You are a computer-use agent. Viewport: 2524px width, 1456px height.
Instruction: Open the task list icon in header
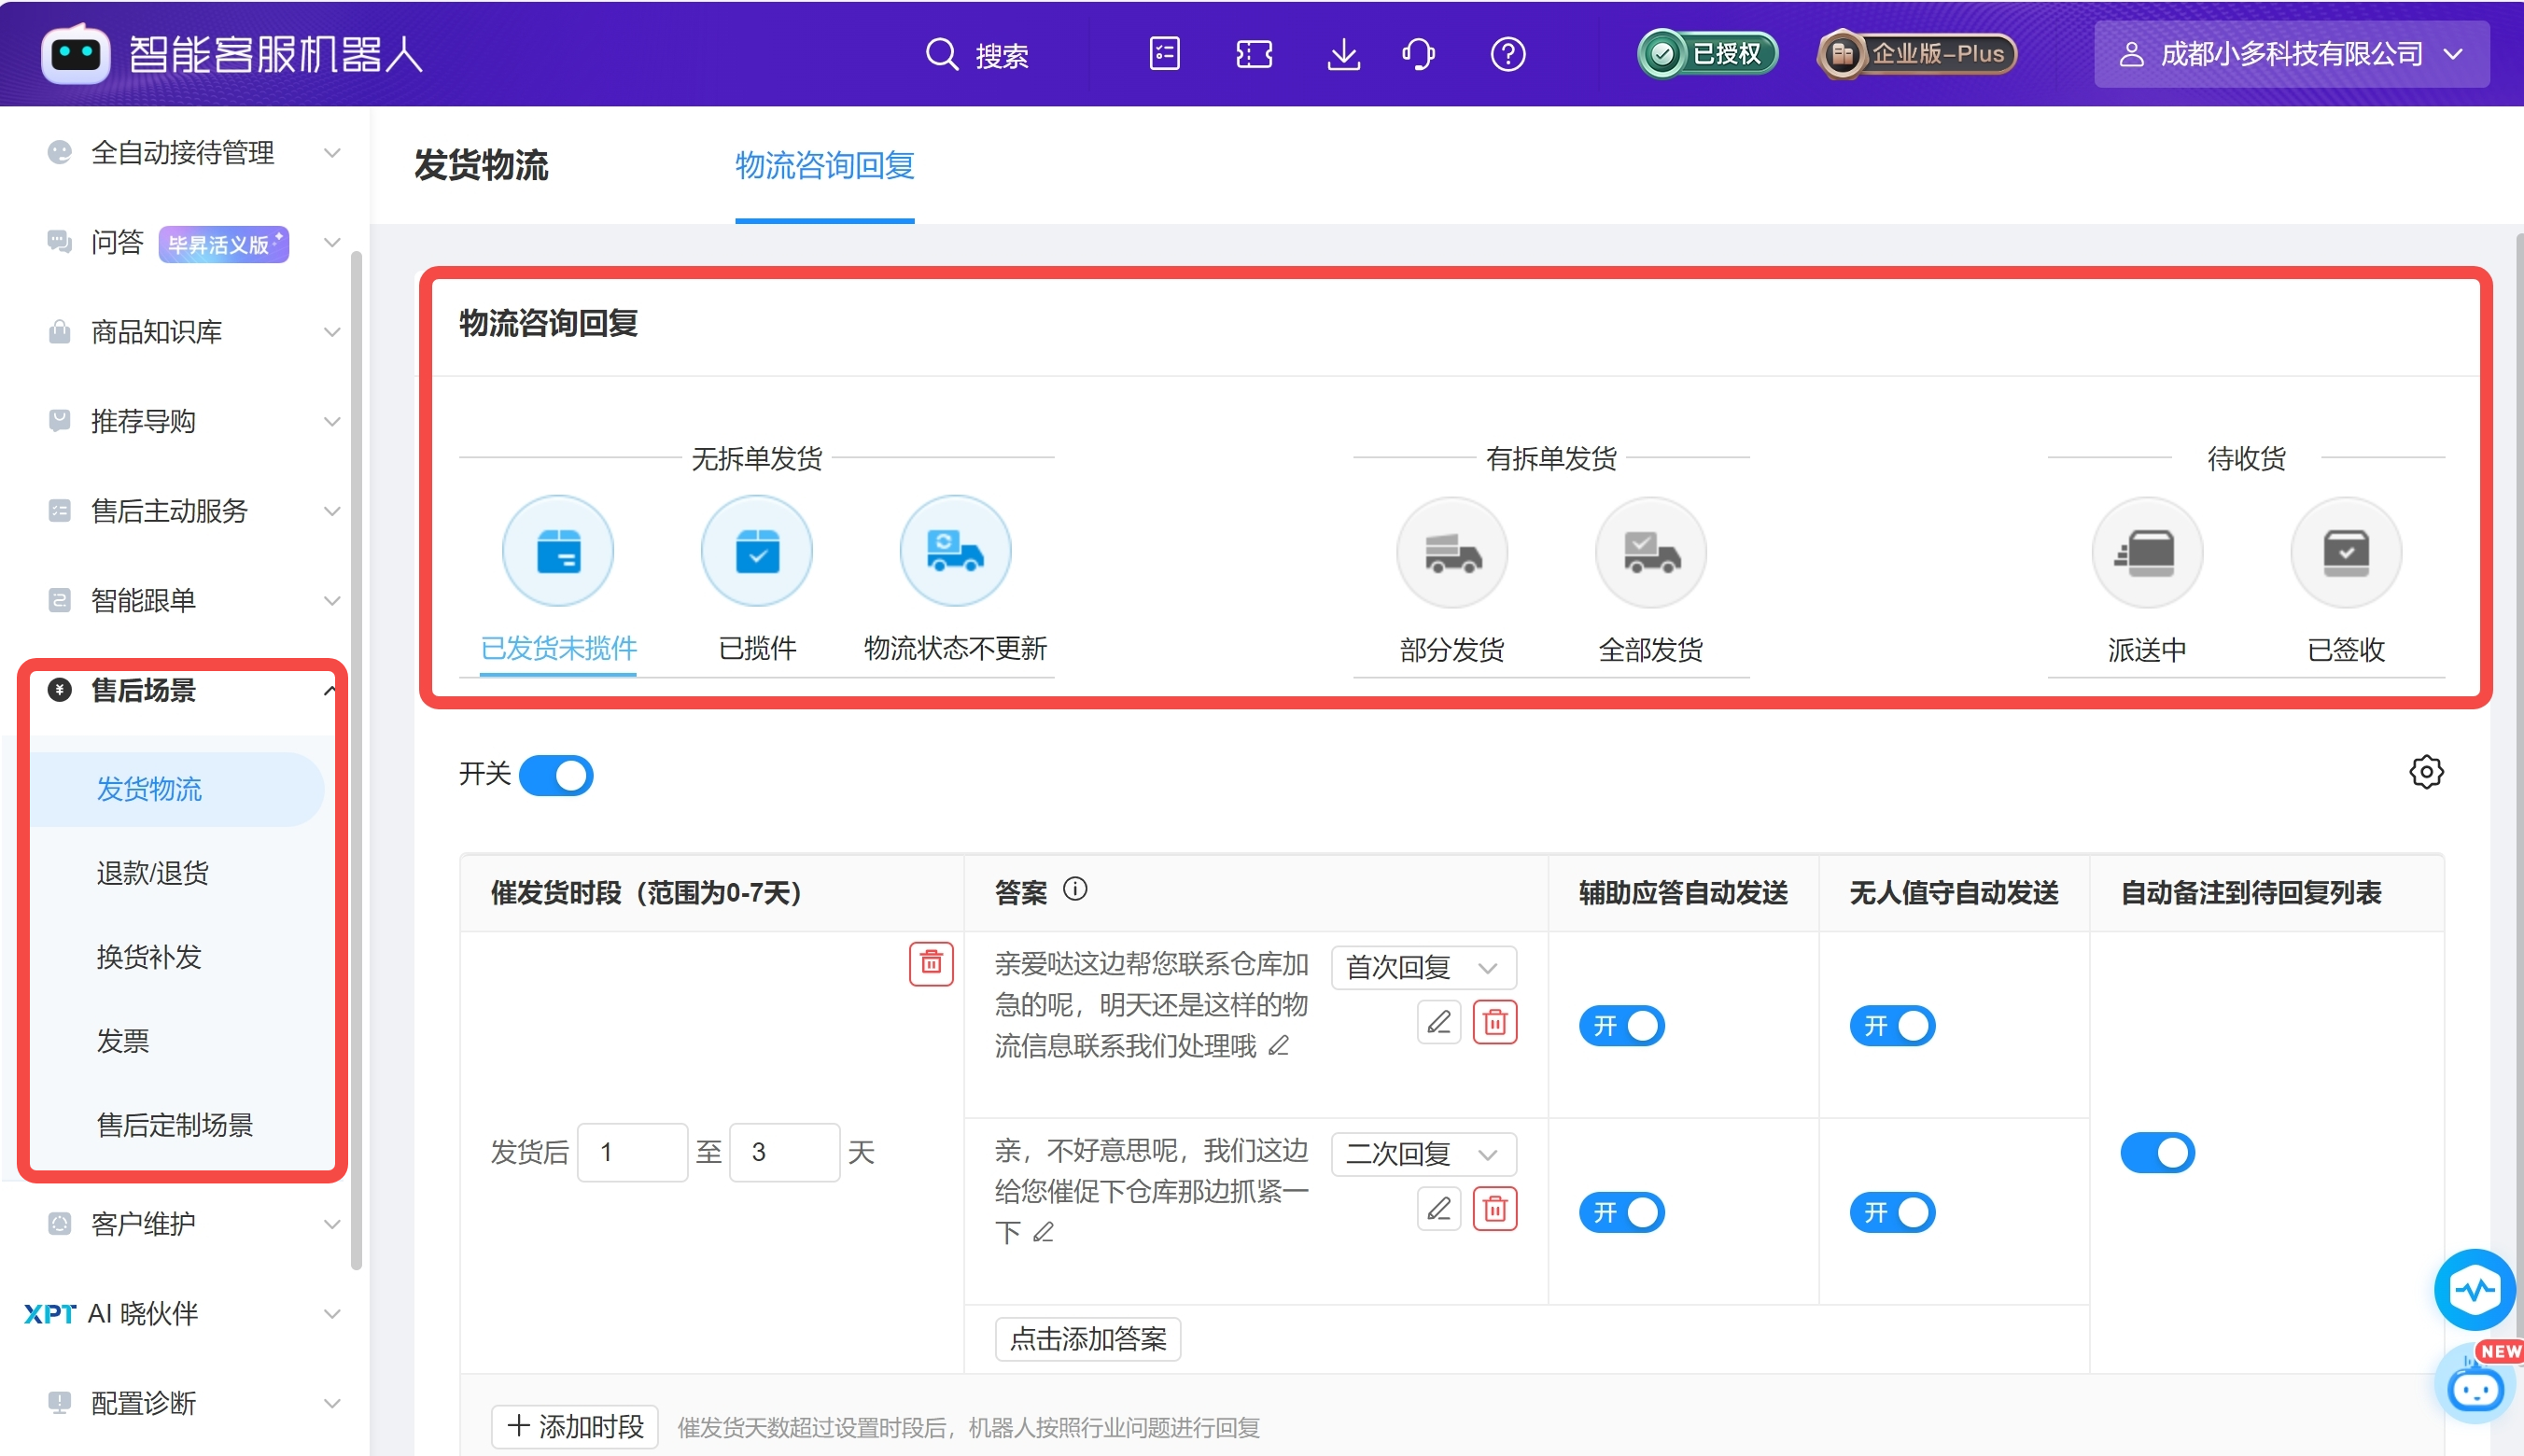click(1164, 54)
